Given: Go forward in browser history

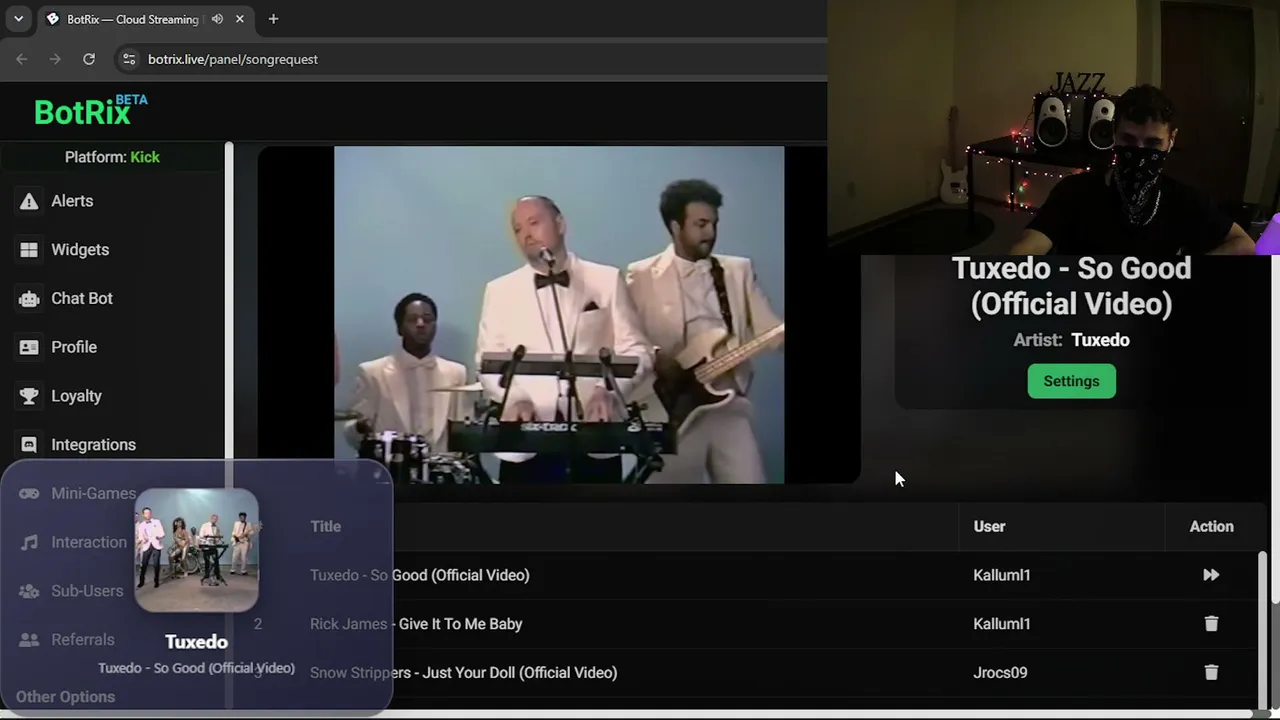Looking at the screenshot, I should pyautogui.click(x=55, y=59).
